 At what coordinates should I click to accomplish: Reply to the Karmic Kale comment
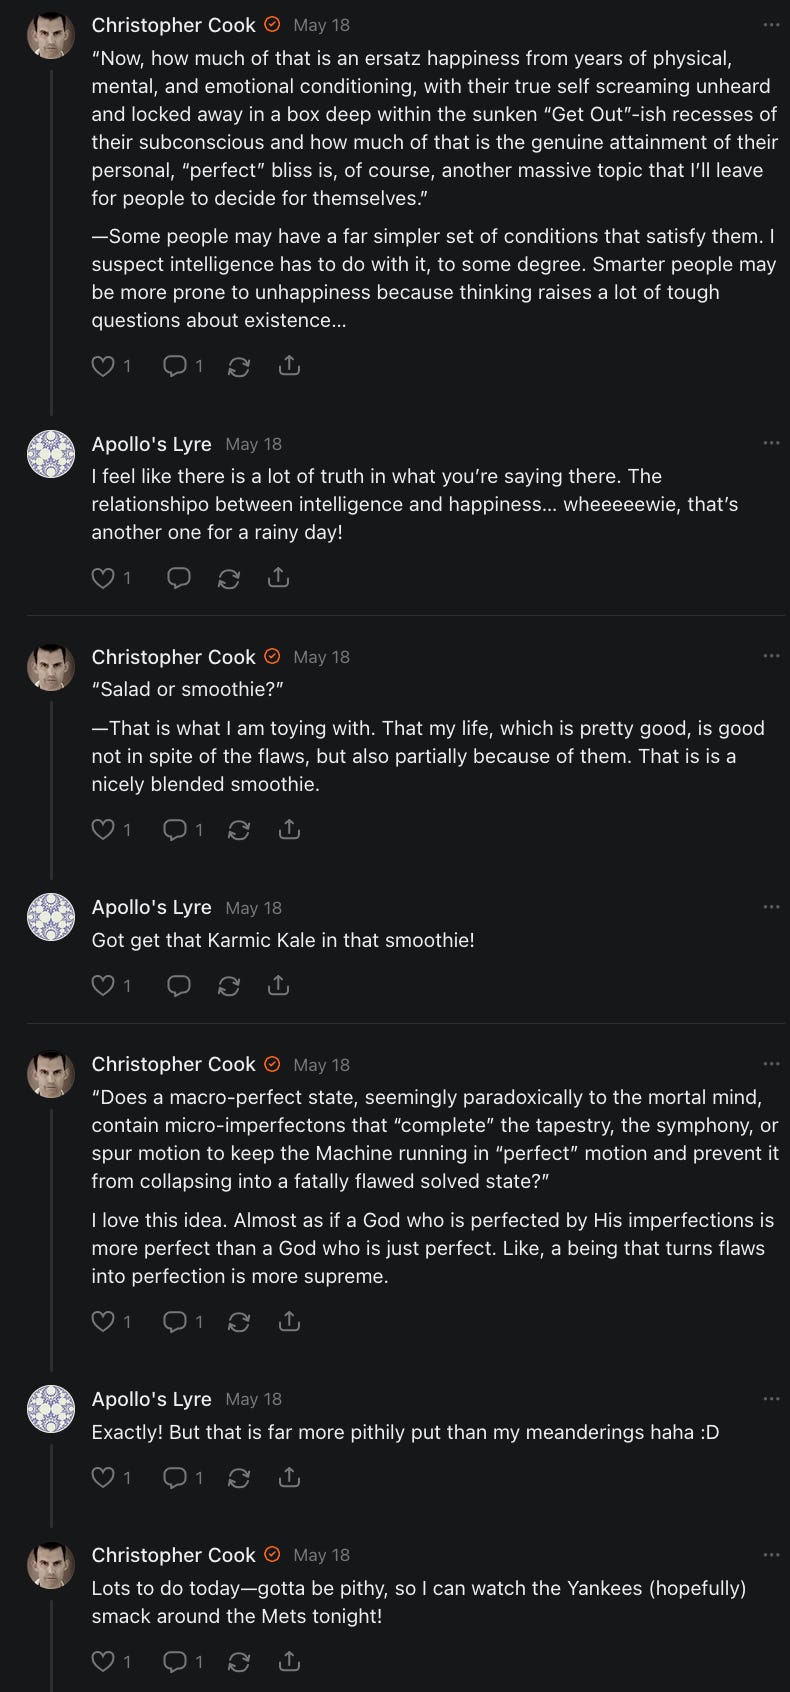tap(178, 986)
